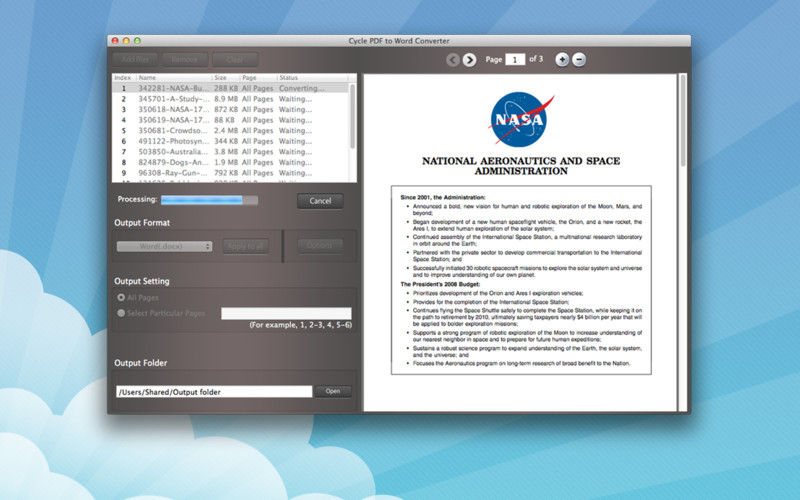Sort by the Page column header

258,78
